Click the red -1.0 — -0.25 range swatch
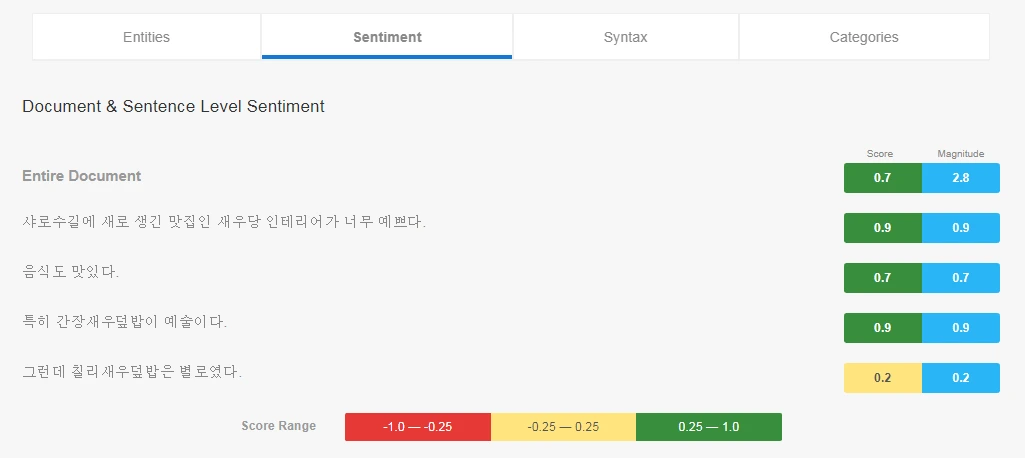 click(x=417, y=427)
